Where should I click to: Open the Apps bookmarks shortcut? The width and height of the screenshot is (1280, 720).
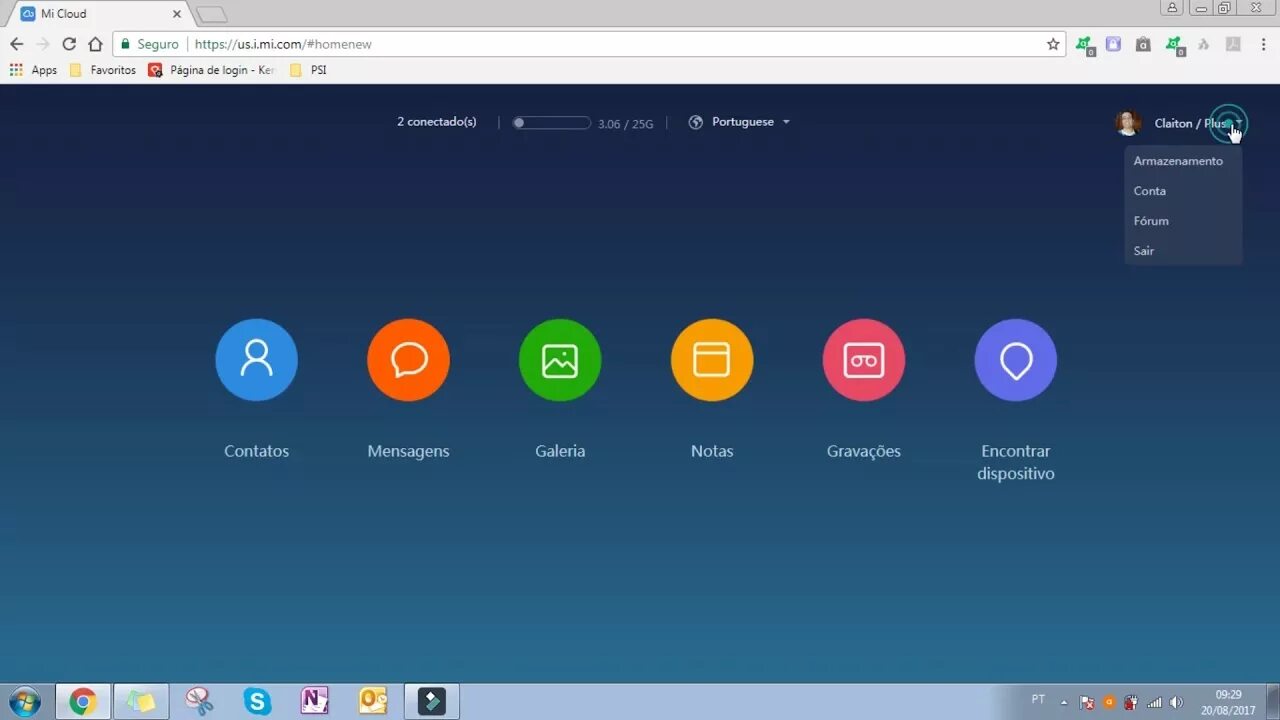click(x=34, y=70)
